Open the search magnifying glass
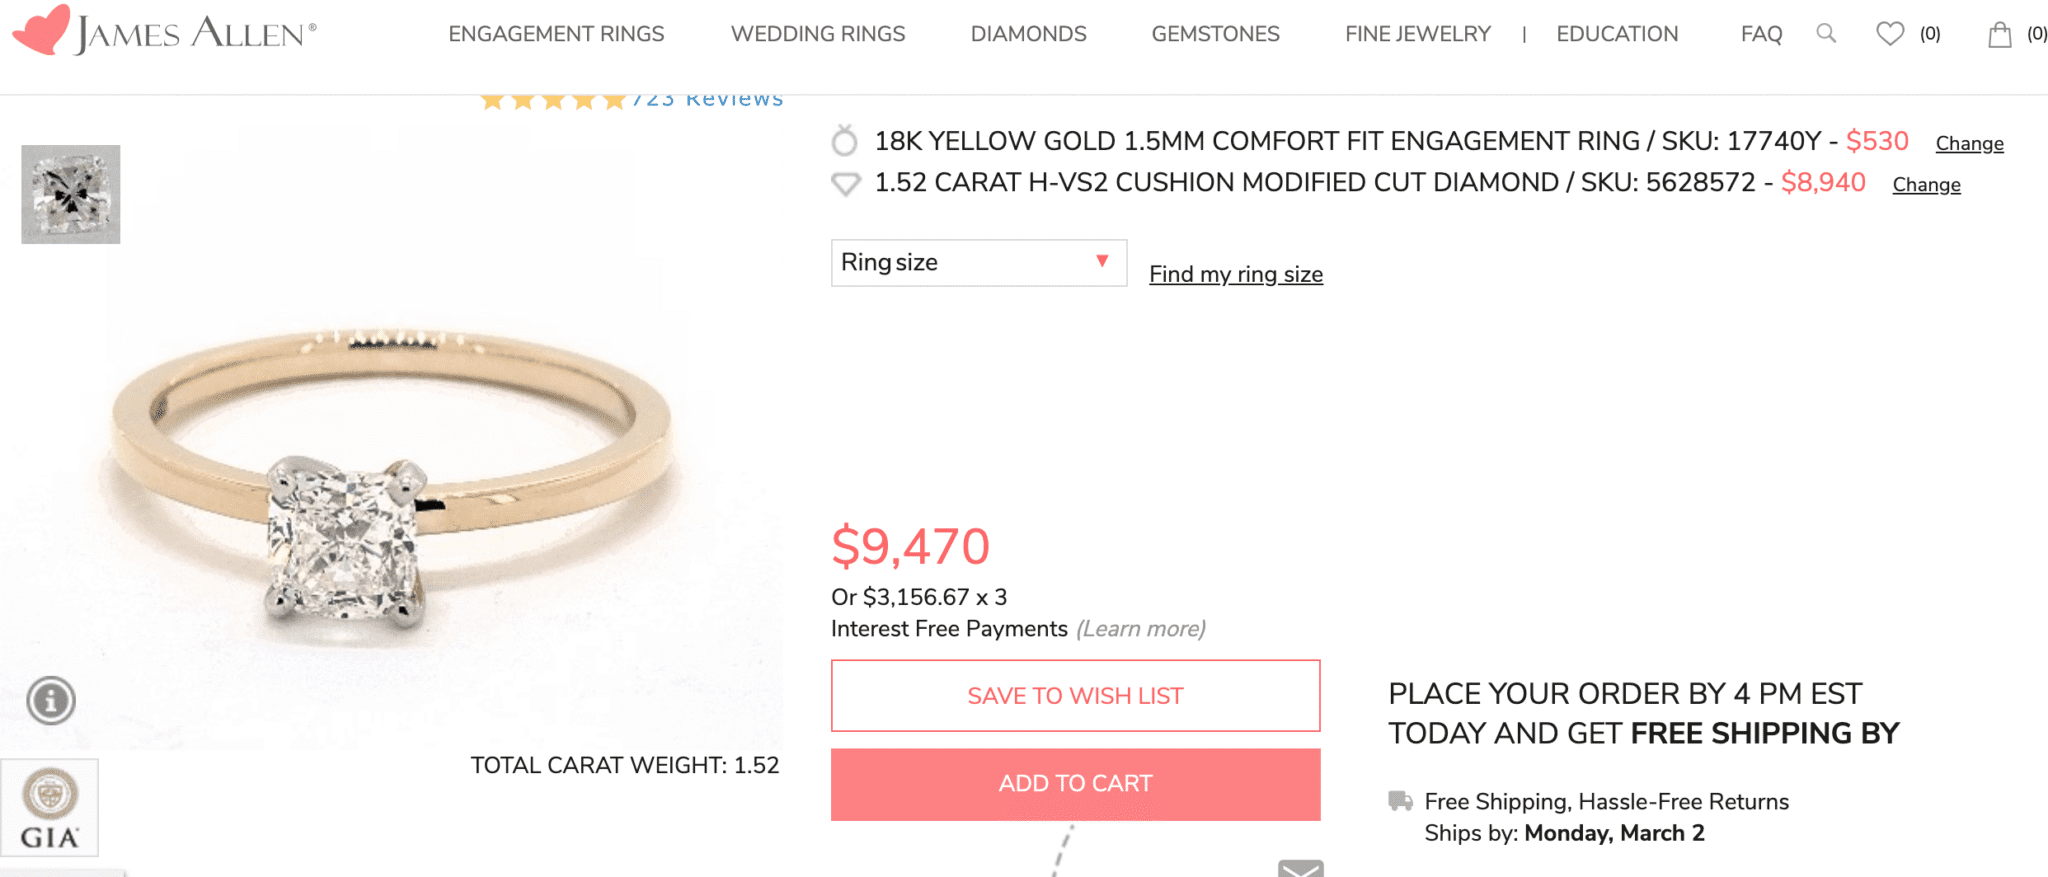Screen dimensions: 2048x877 pyautogui.click(x=1826, y=33)
